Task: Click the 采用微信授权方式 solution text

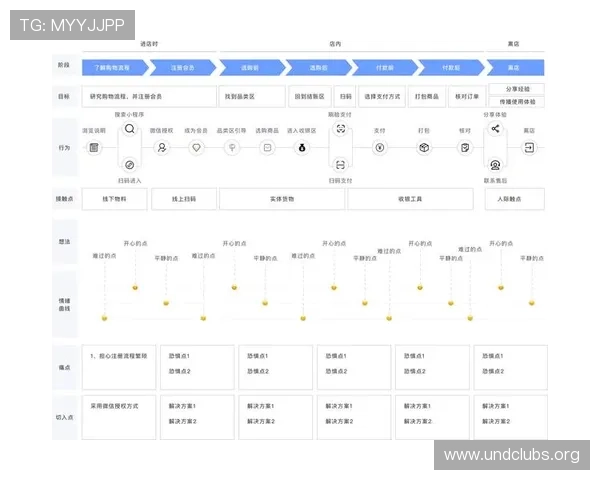Action: [x=114, y=406]
